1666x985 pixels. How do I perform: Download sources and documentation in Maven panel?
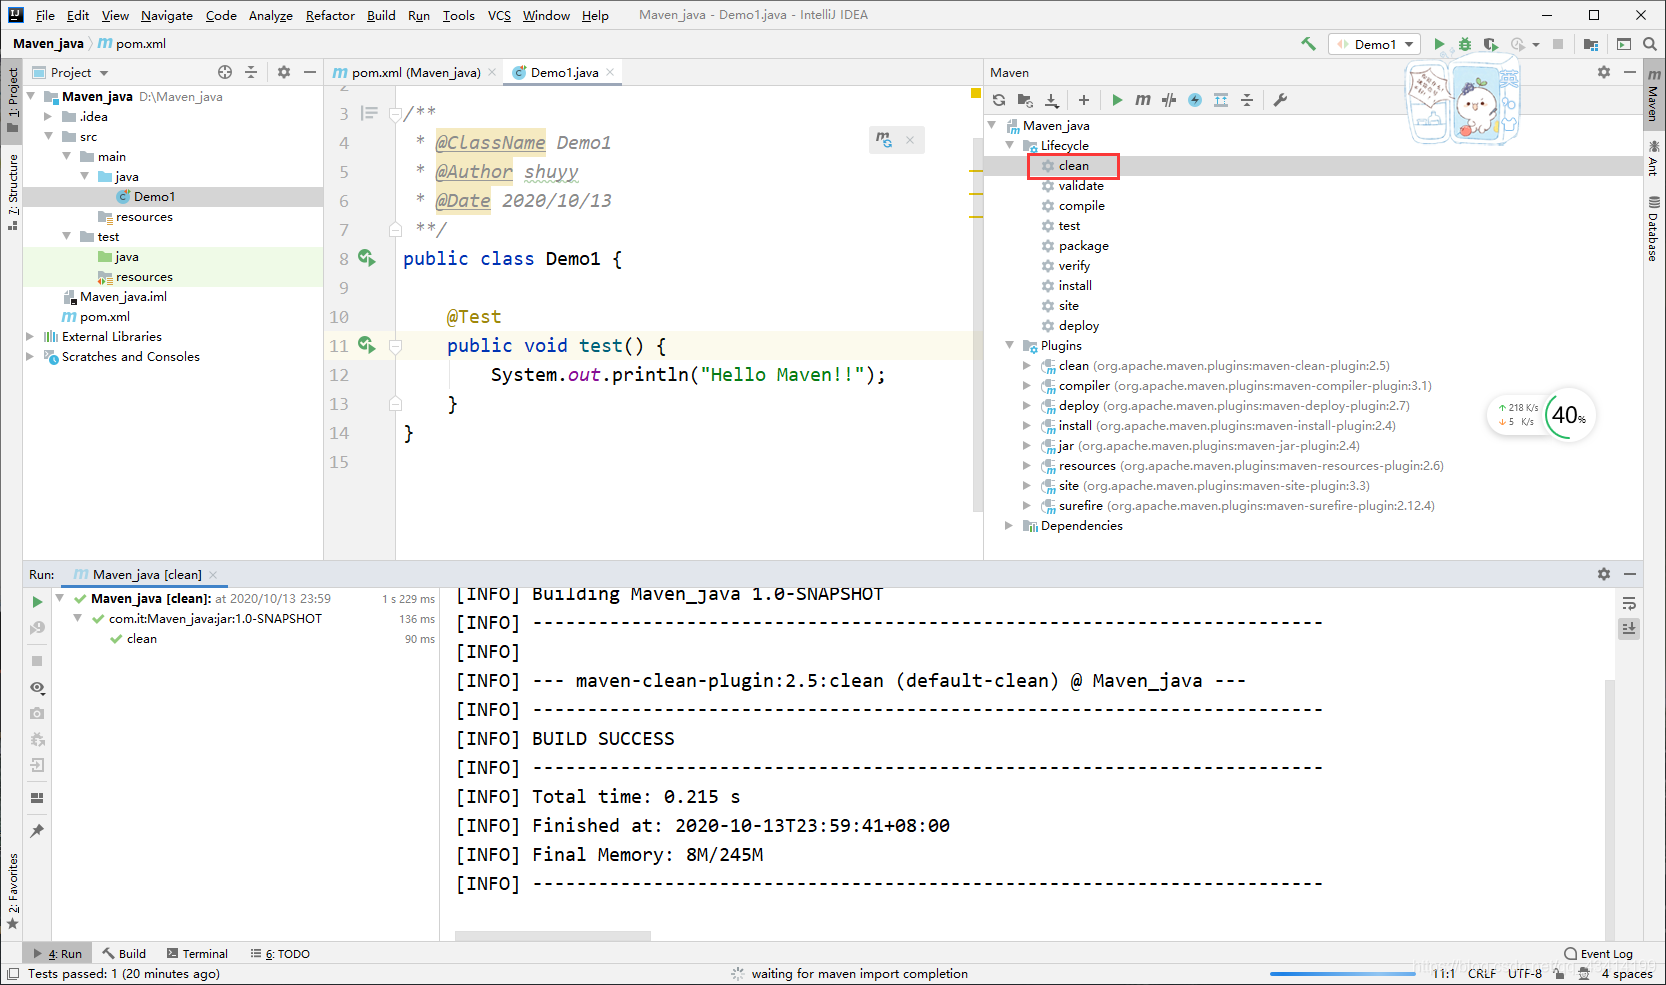click(x=1052, y=100)
